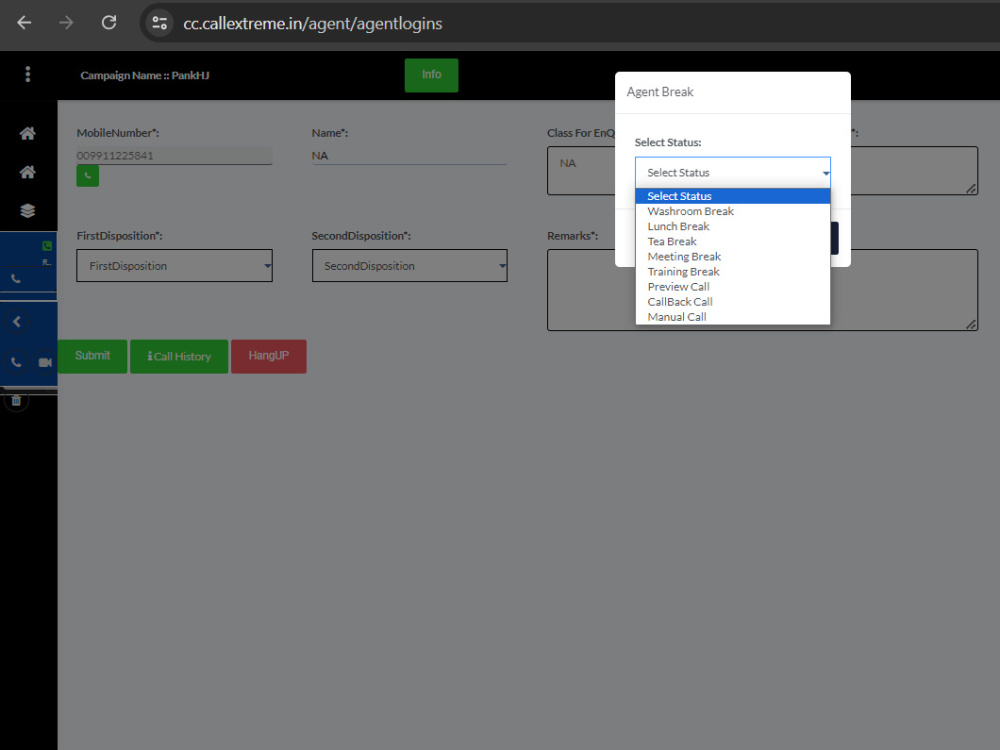Click the second home icon in sidebar
This screenshot has height=750, width=1000.
(27, 172)
